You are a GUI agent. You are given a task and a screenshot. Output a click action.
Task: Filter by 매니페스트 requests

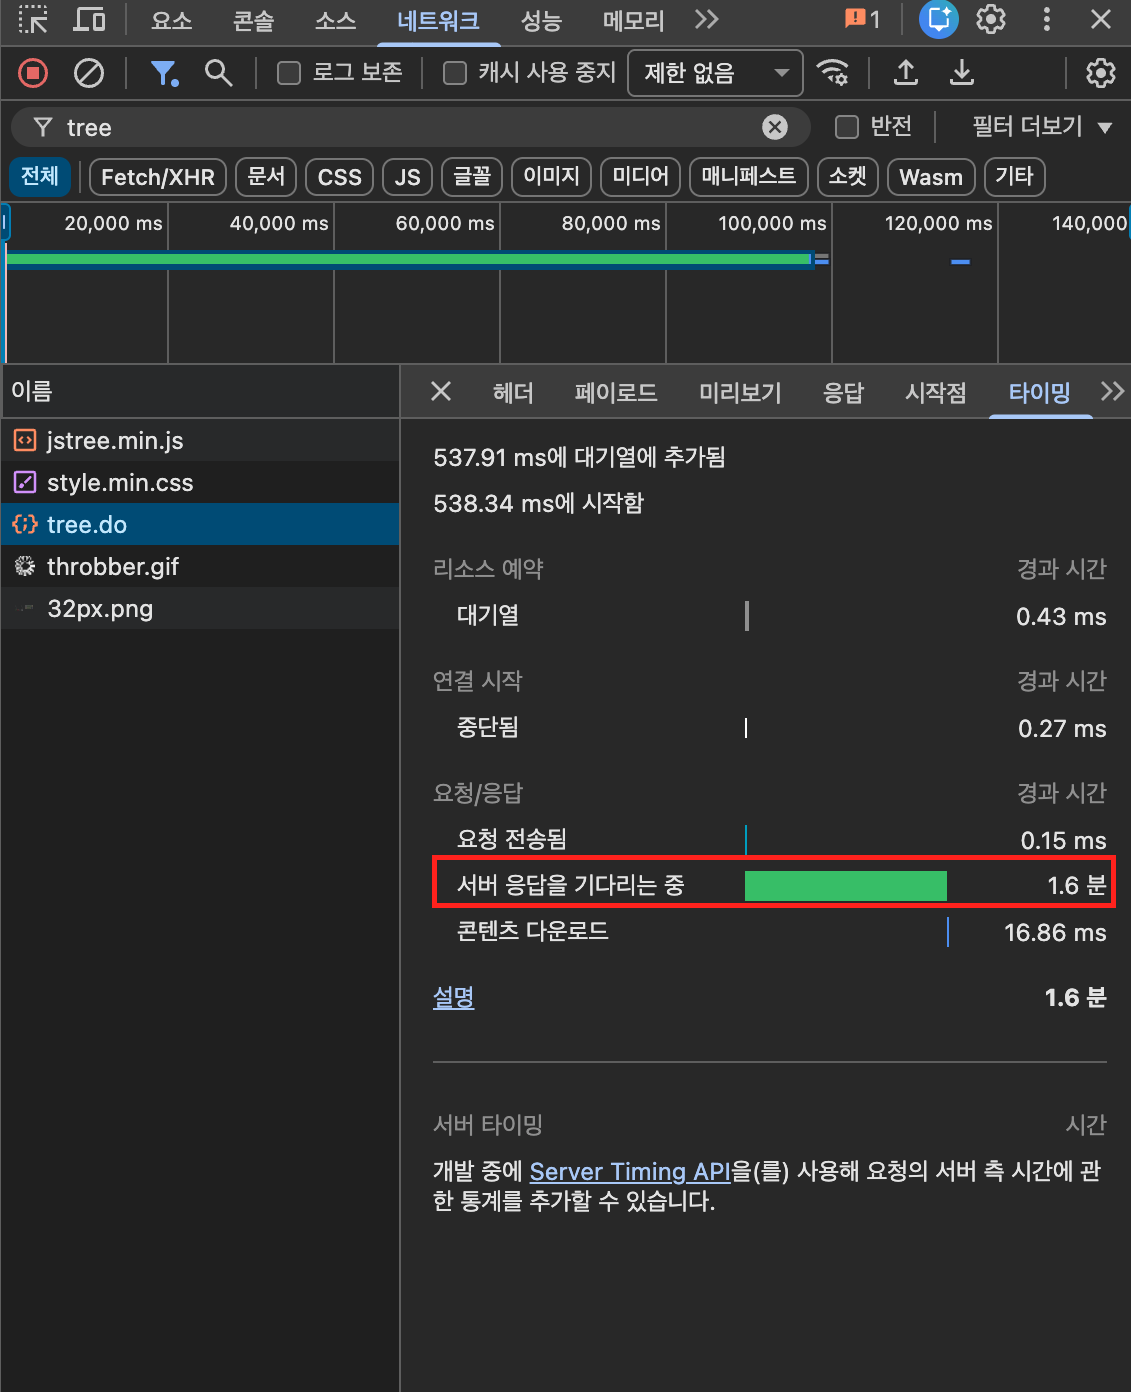(749, 177)
